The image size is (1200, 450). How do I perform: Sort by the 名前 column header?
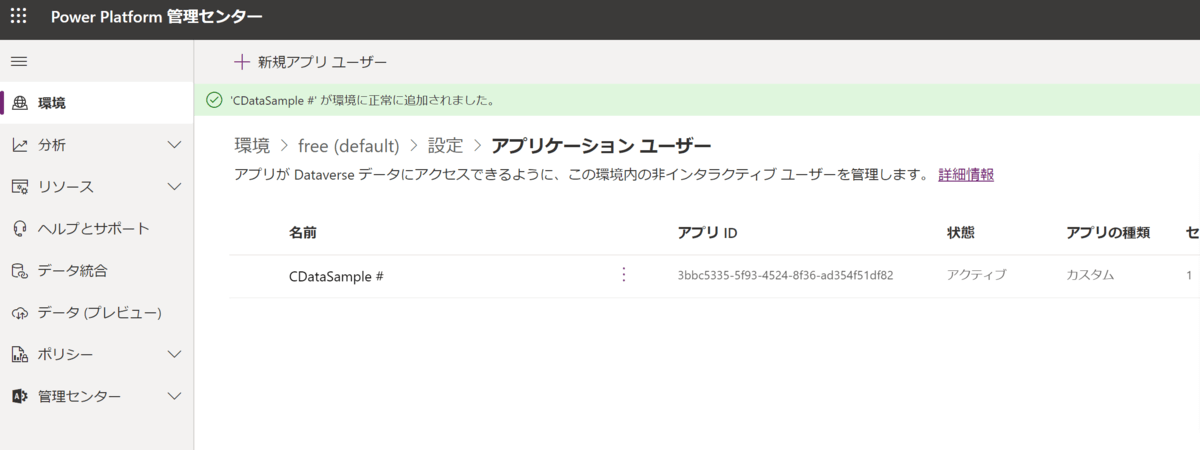[303, 233]
